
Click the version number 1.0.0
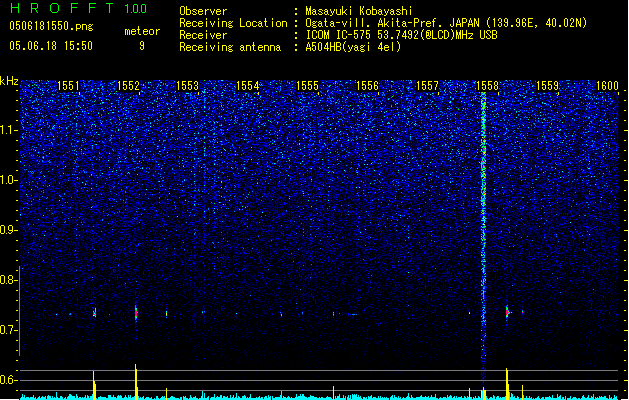point(136,9)
